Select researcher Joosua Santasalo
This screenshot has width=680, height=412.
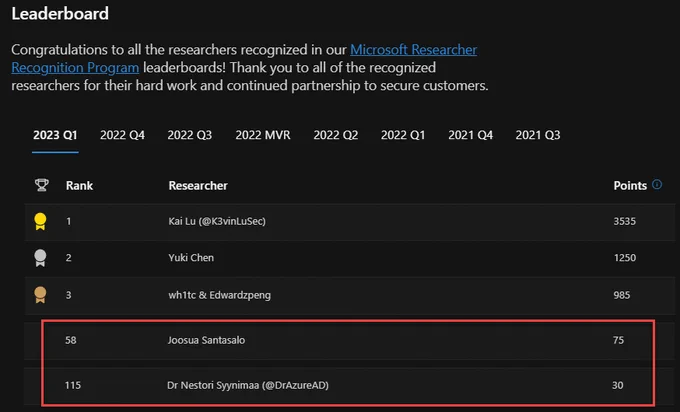coord(206,340)
